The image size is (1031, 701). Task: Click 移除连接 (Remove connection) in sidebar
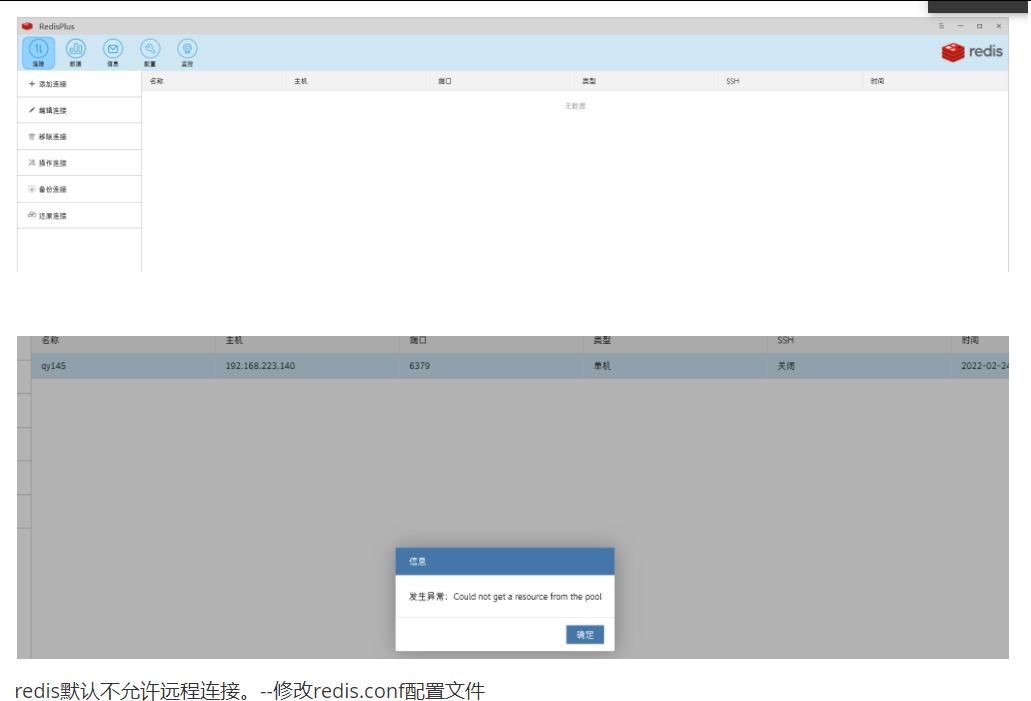pyautogui.click(x=79, y=137)
